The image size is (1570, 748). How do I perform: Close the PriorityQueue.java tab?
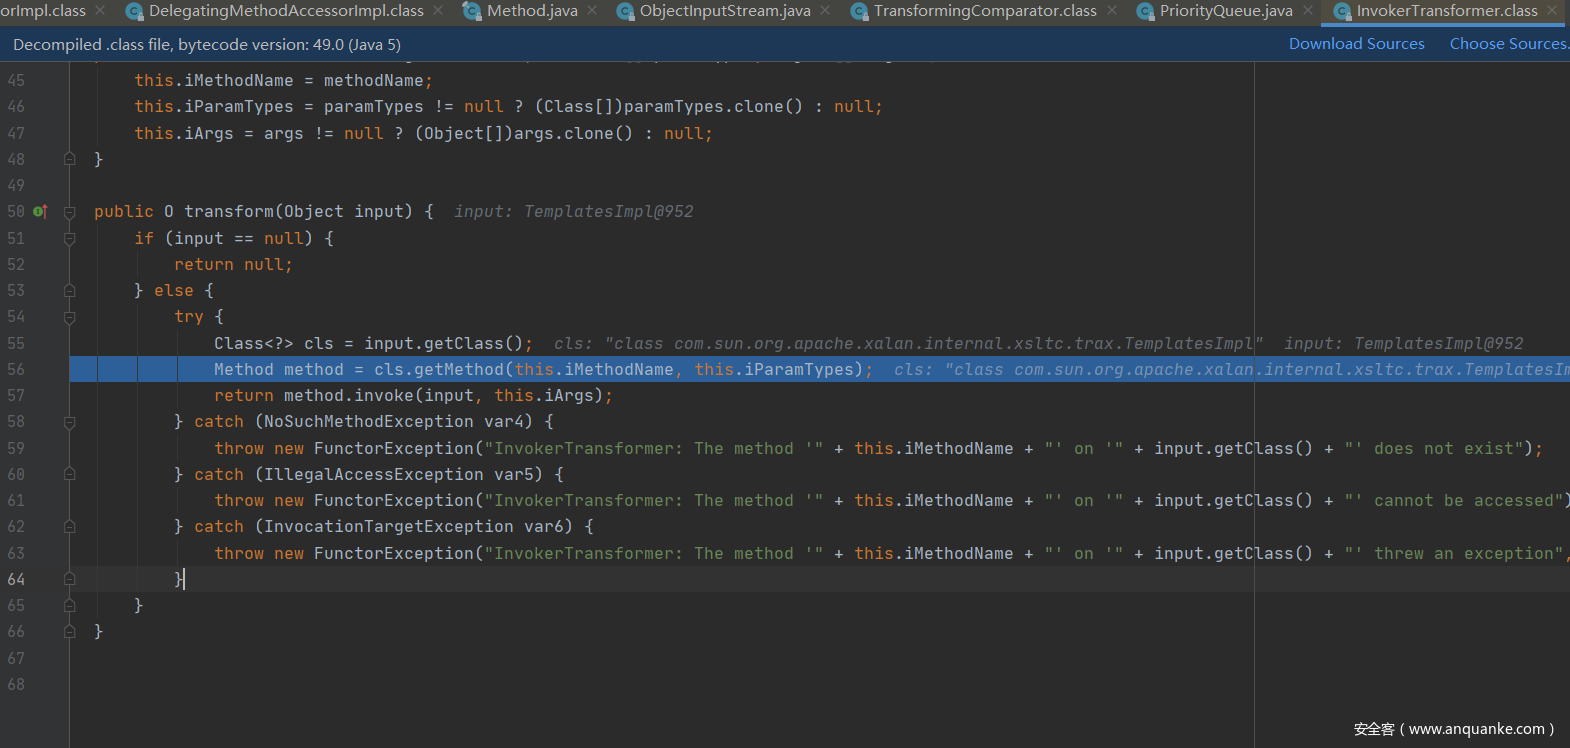pyautogui.click(x=1308, y=10)
